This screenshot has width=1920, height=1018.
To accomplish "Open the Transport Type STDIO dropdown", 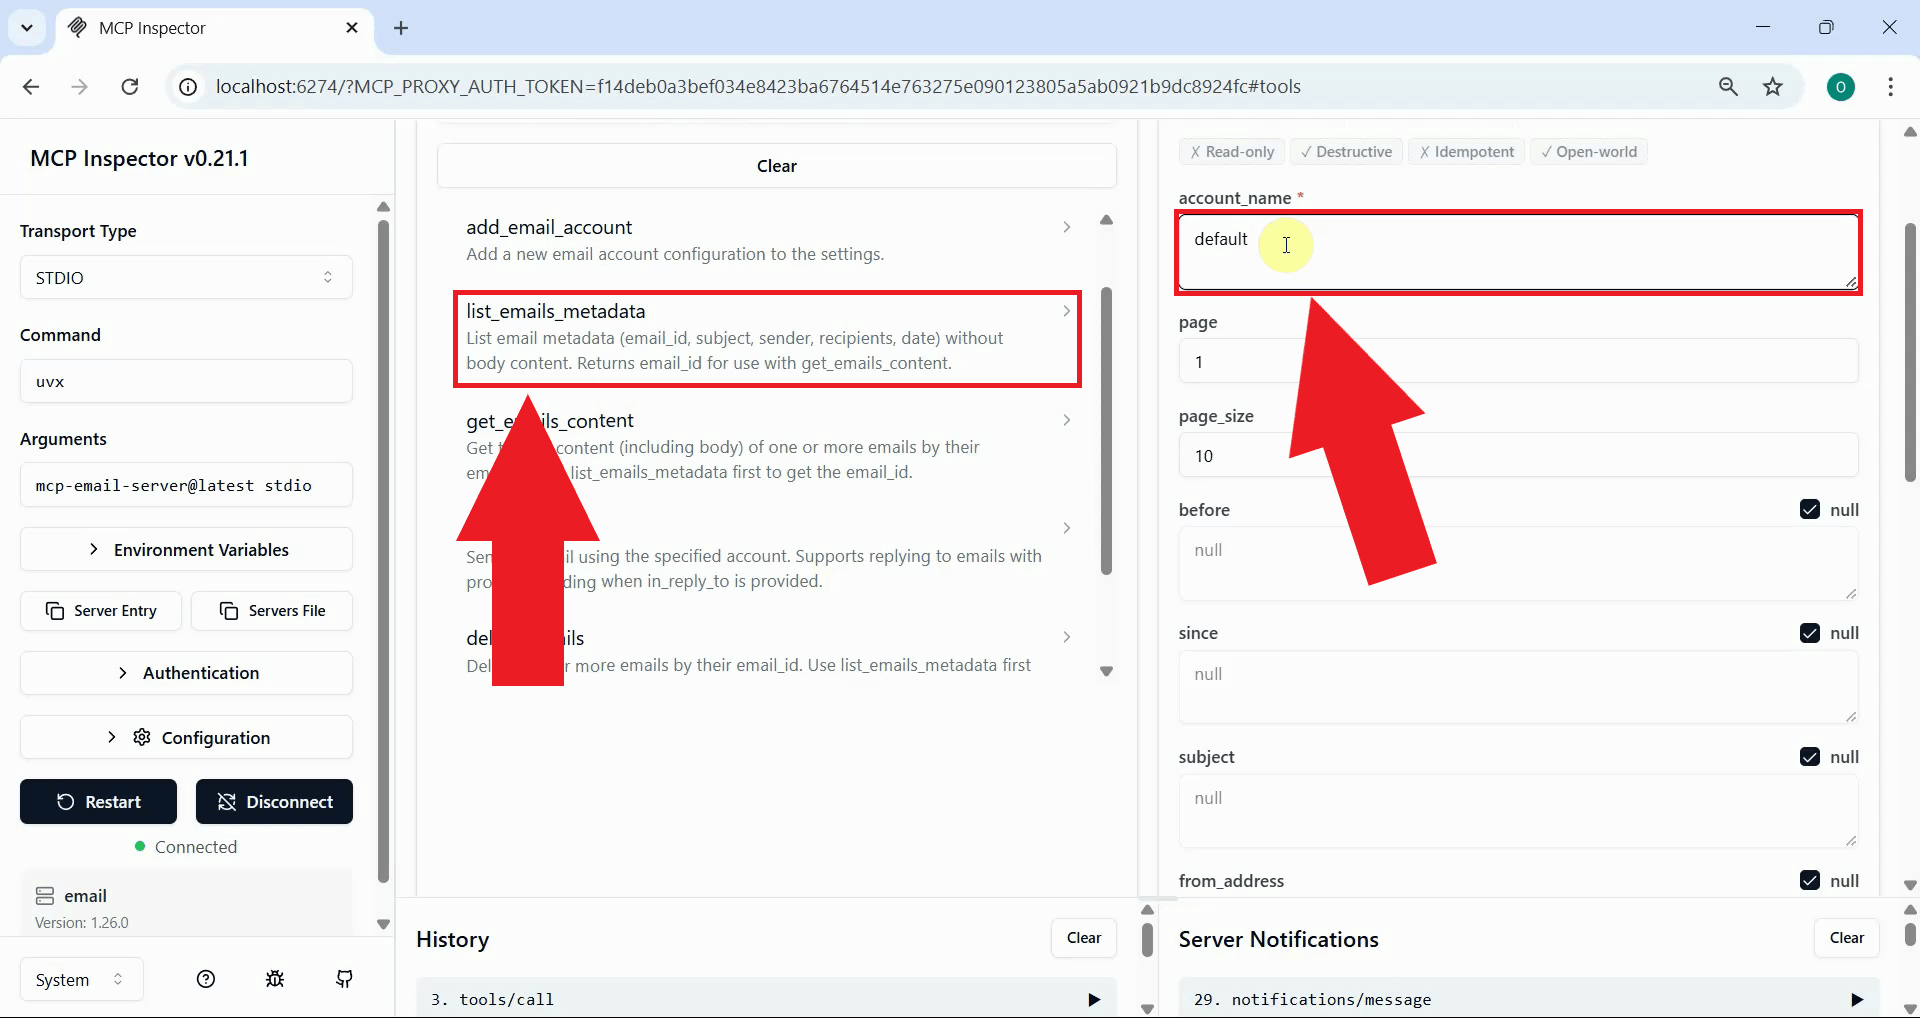I will point(186,277).
